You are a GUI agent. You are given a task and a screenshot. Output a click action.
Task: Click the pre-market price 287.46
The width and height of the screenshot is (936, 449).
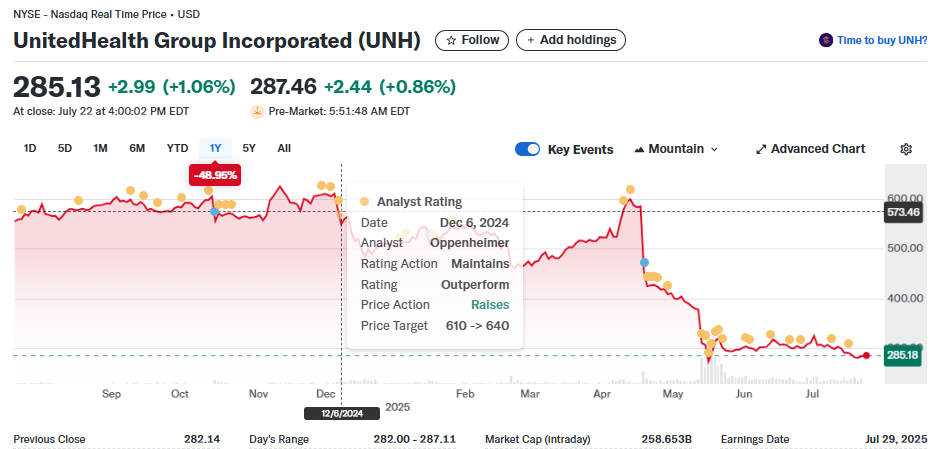coord(283,87)
